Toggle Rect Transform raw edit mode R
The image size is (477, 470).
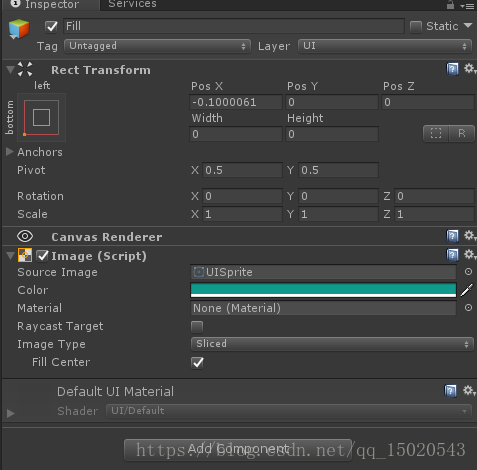tap(462, 134)
